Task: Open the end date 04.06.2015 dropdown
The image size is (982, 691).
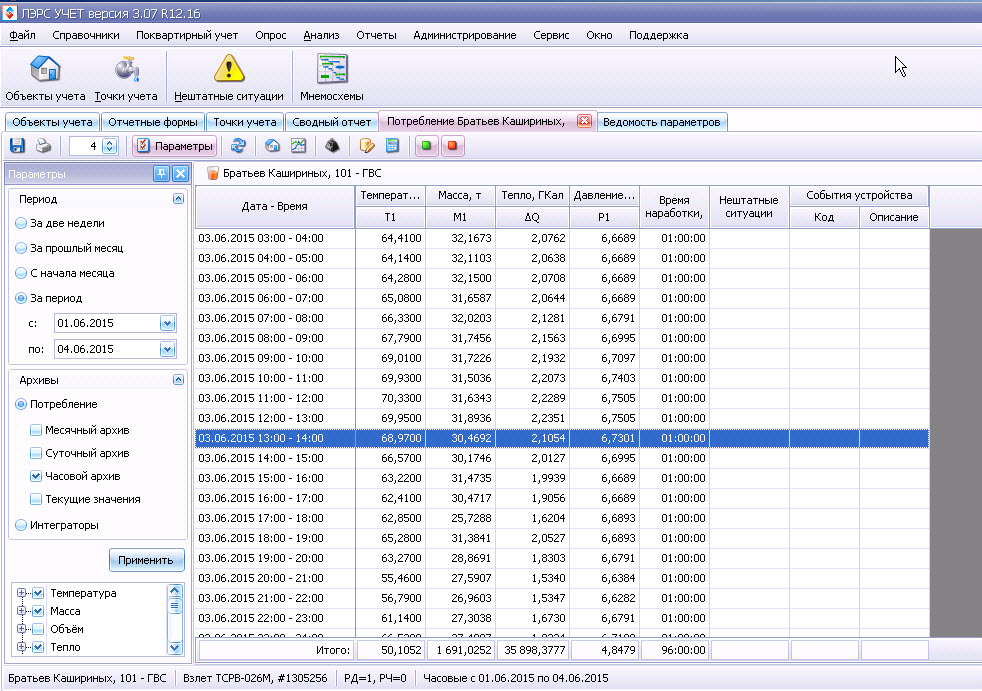Action: point(167,349)
